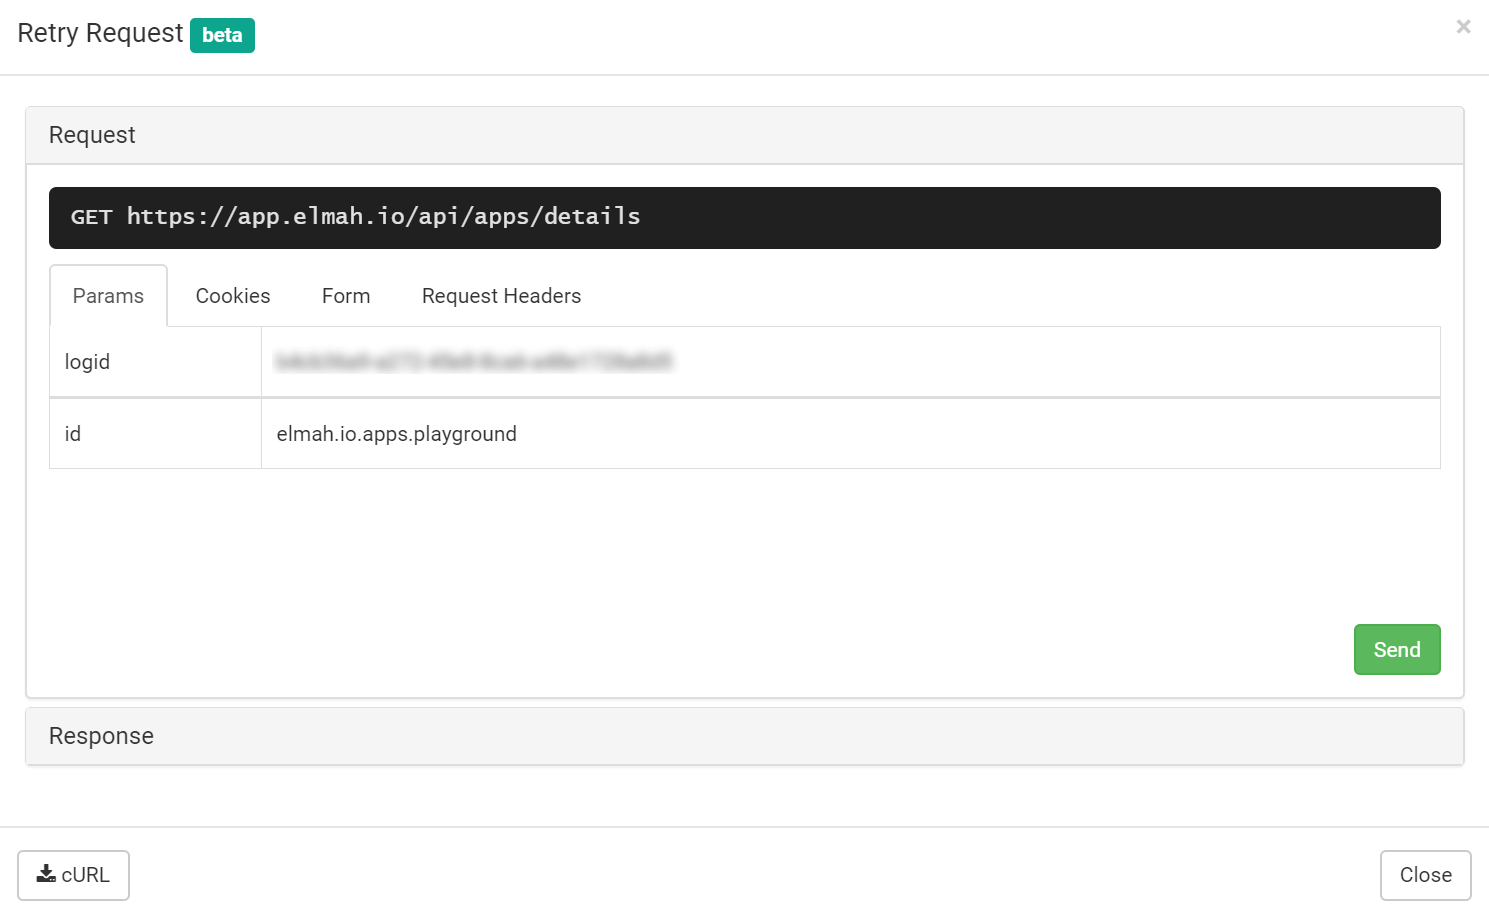This screenshot has width=1489, height=914.
Task: Open the Request Headers tab
Action: (x=501, y=295)
